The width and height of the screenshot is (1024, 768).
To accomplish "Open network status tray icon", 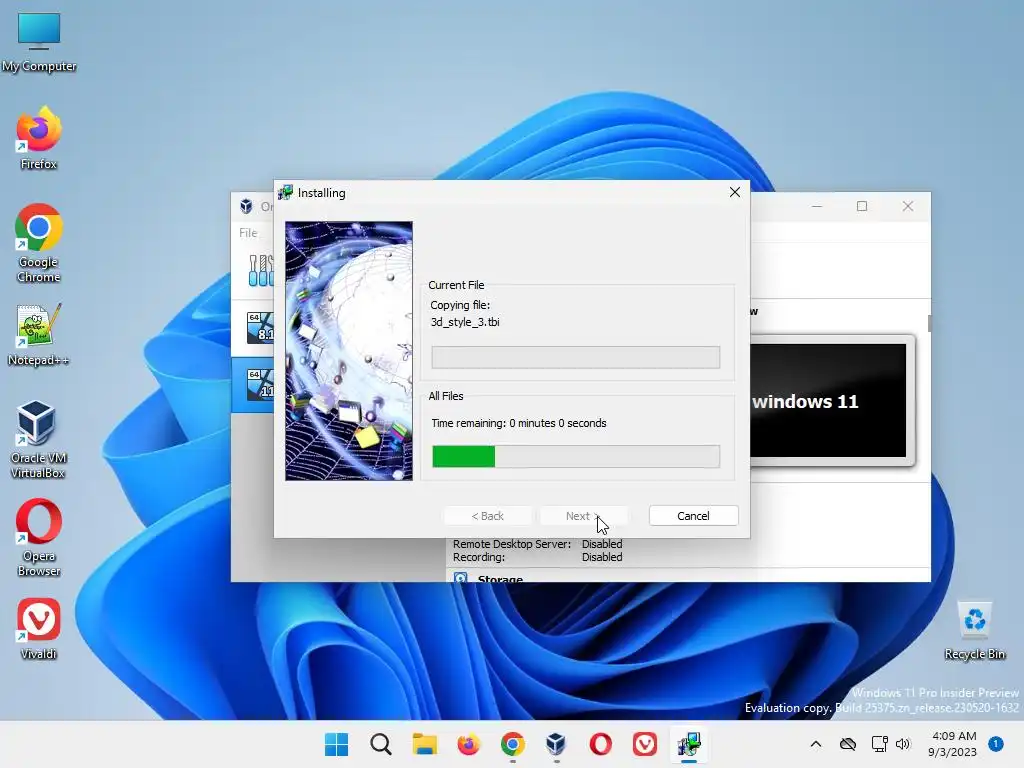I will [x=880, y=744].
